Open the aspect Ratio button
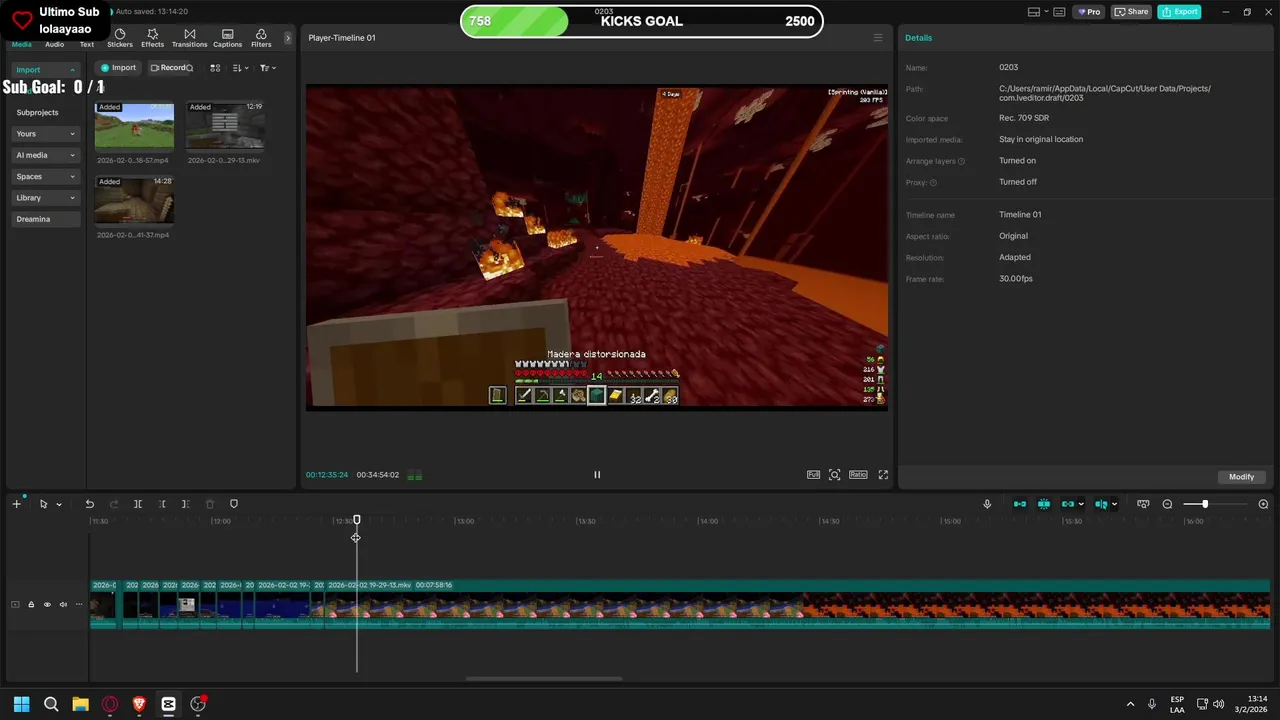This screenshot has height=720, width=1280. tap(858, 475)
